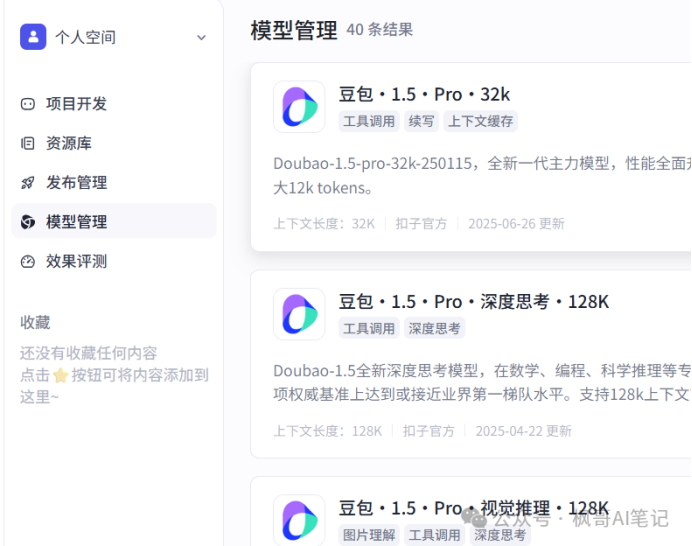Click the 深度思考 128K model logo
Screen dimensions: 692x546
pos(299,314)
